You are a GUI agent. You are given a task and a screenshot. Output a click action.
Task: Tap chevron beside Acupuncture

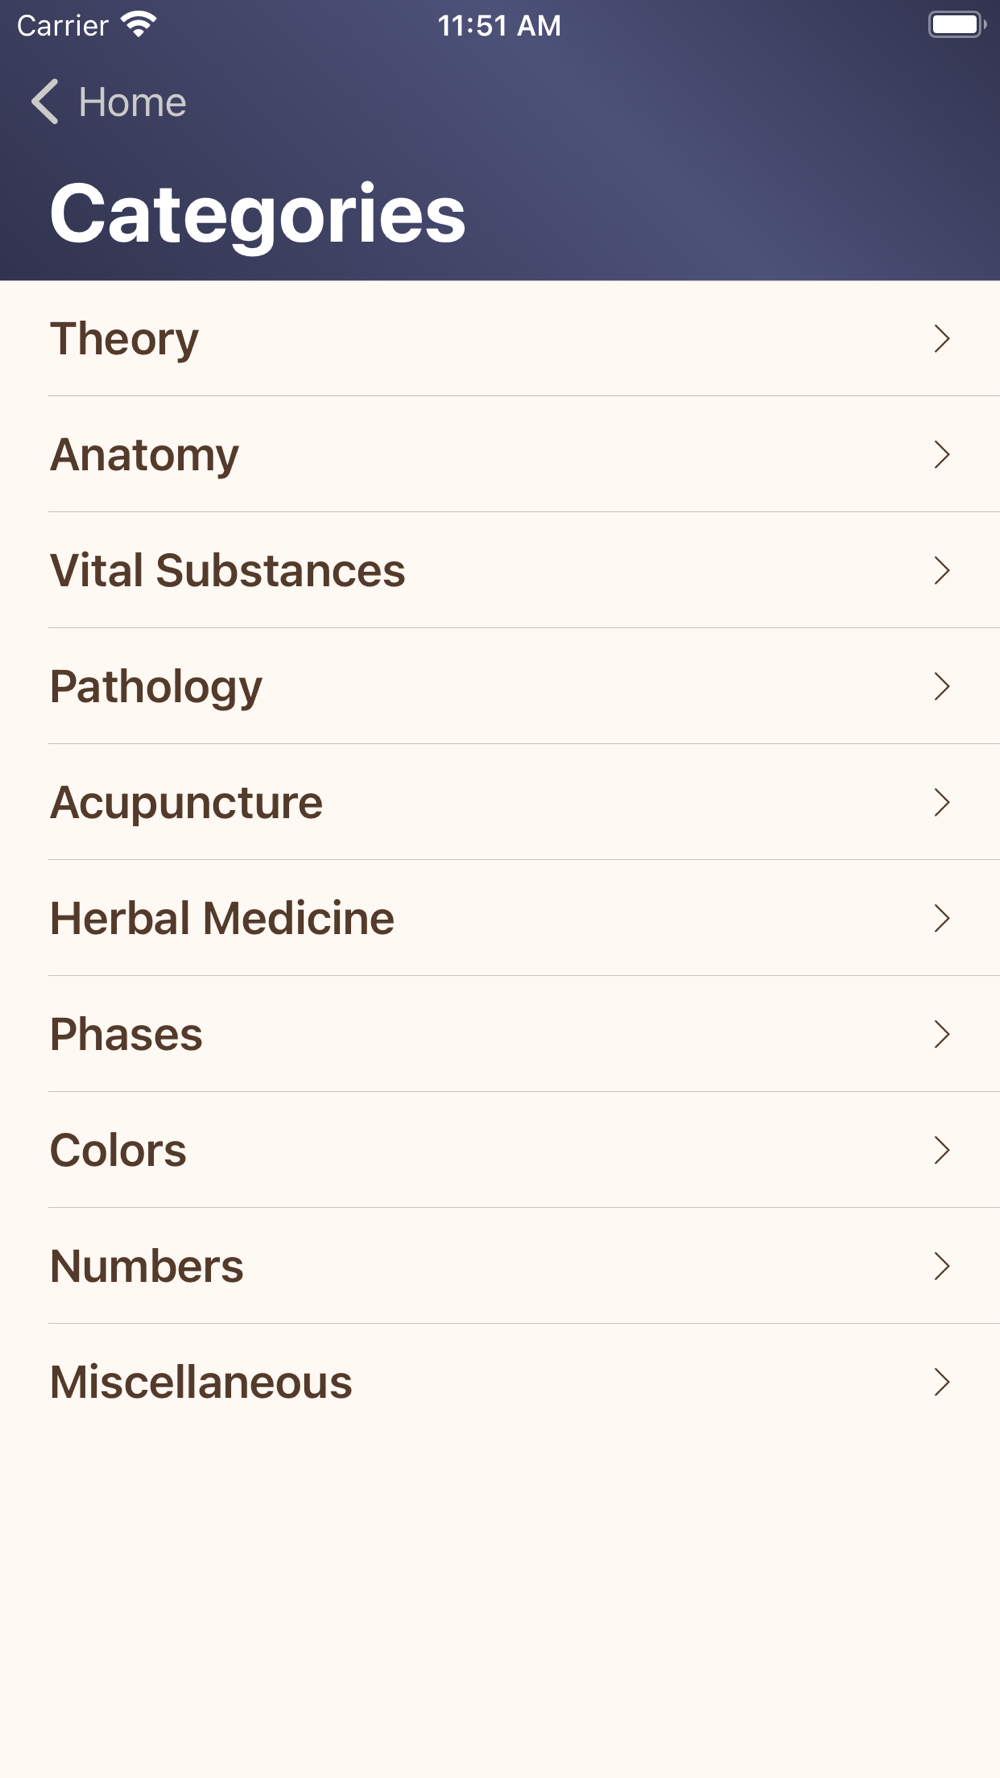pyautogui.click(x=941, y=803)
